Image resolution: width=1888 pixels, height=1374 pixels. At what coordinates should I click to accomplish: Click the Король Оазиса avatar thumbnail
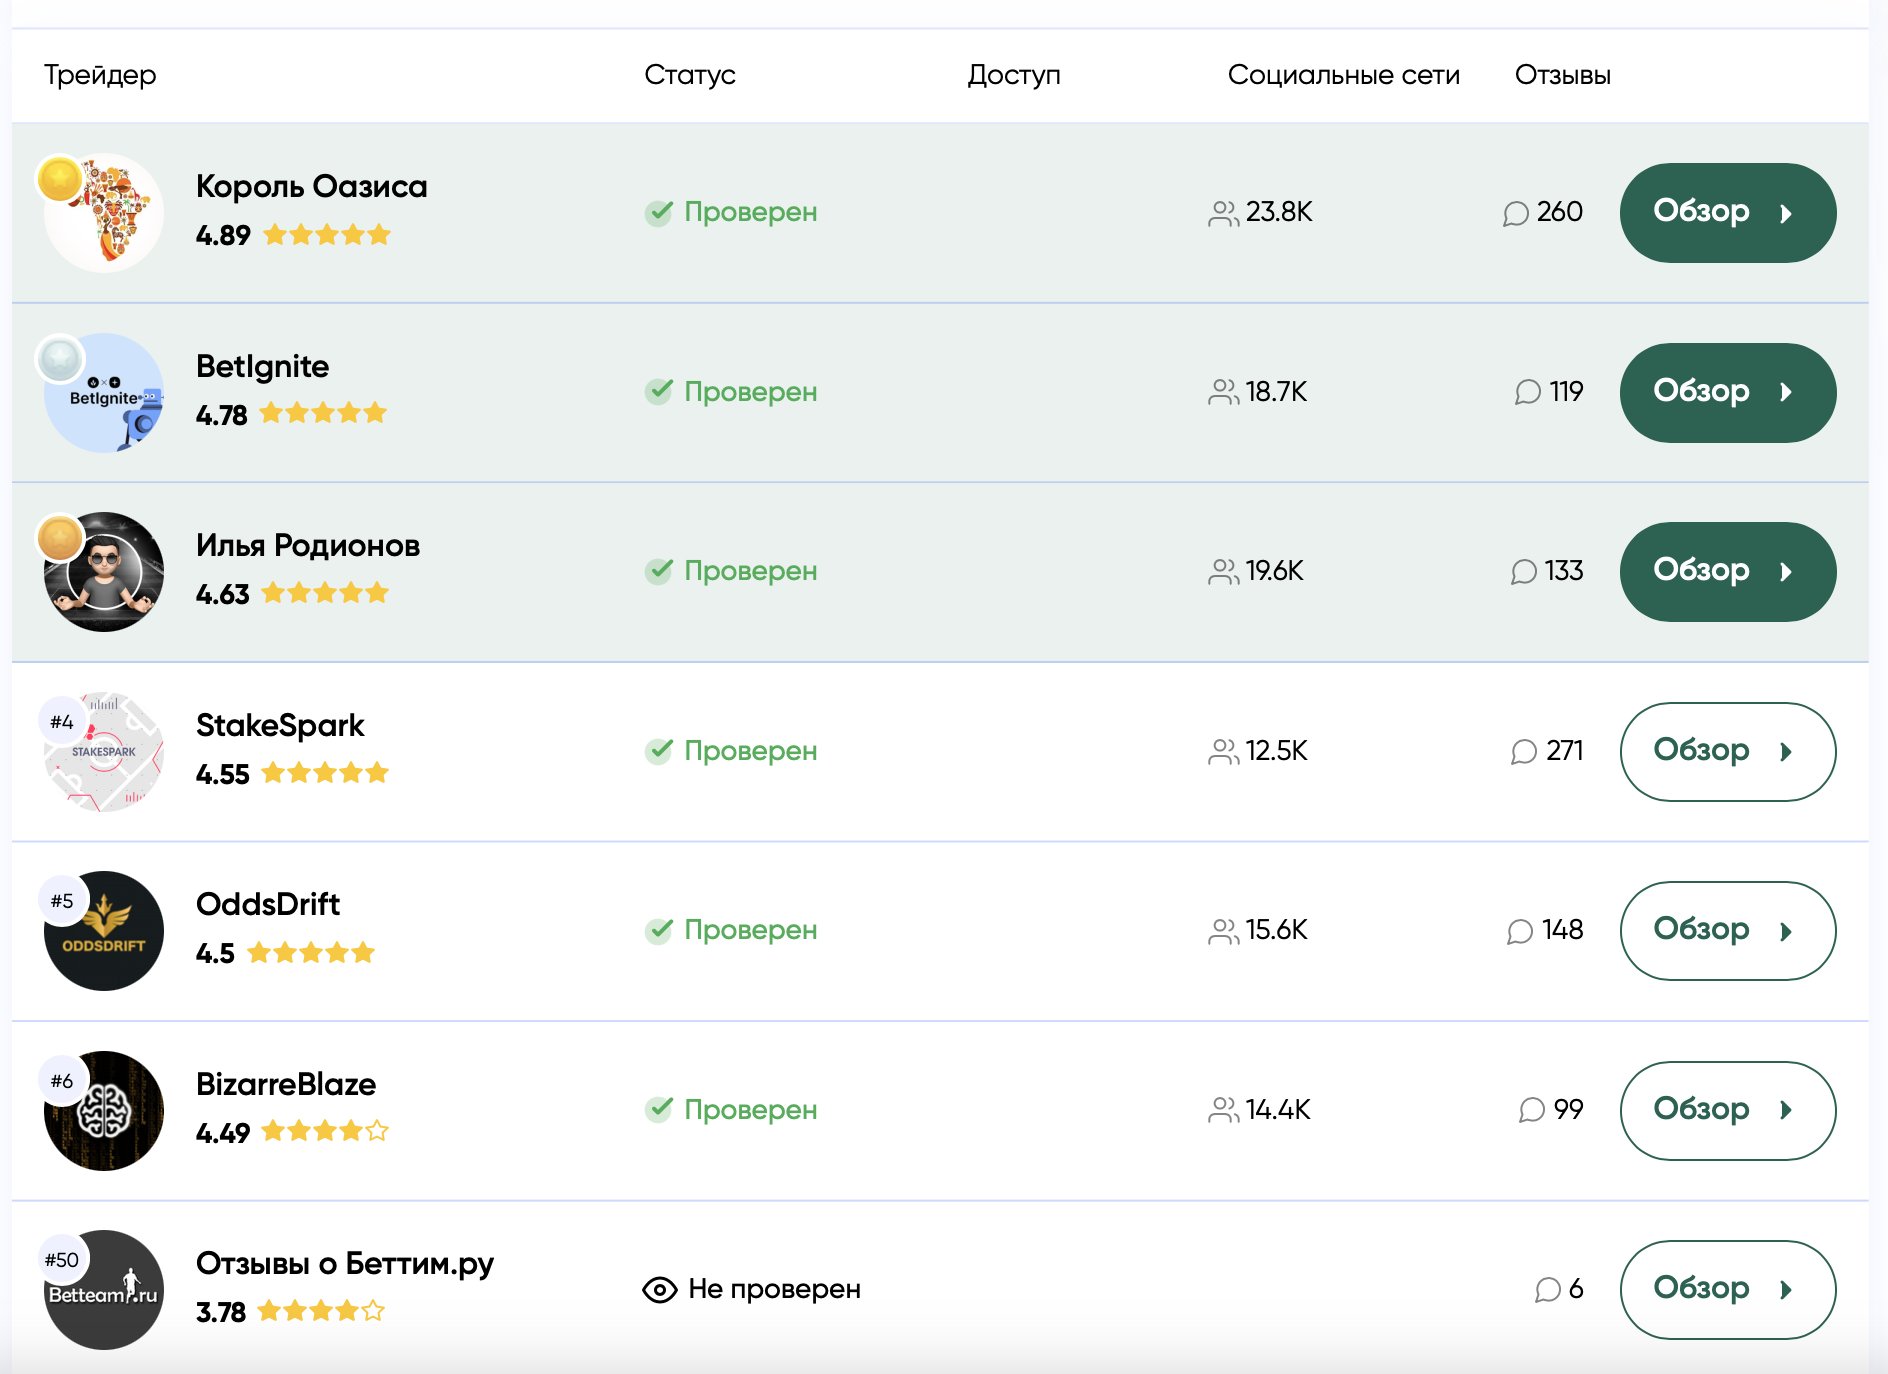pos(104,213)
